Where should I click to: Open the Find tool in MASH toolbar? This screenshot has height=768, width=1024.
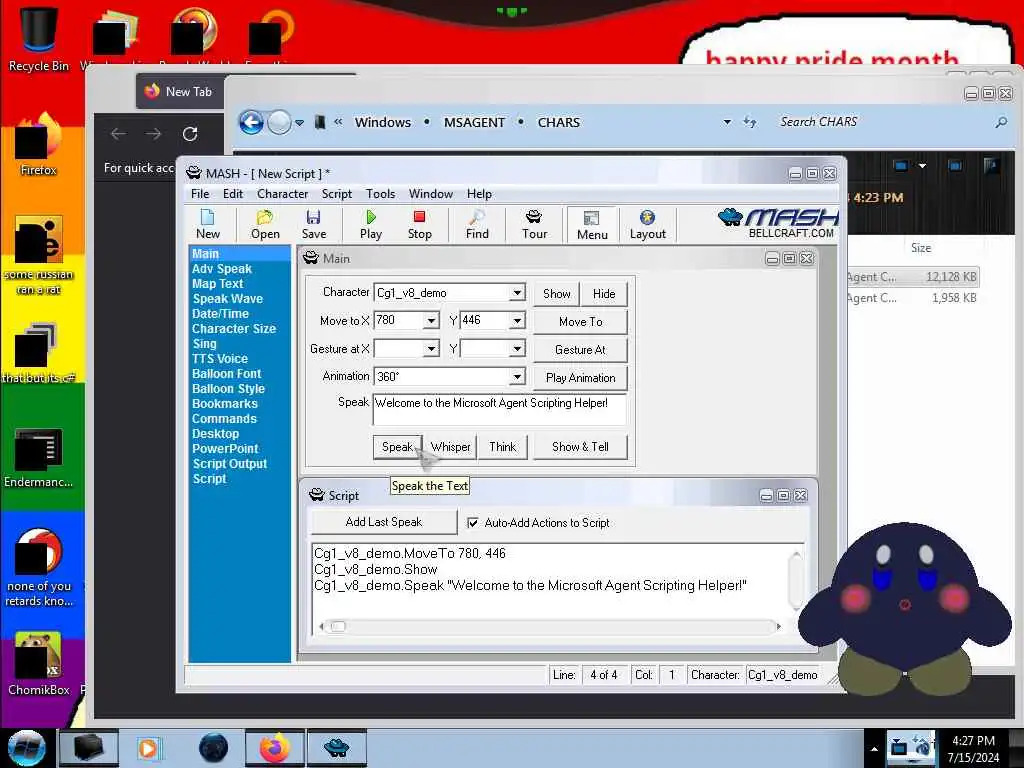(x=477, y=225)
